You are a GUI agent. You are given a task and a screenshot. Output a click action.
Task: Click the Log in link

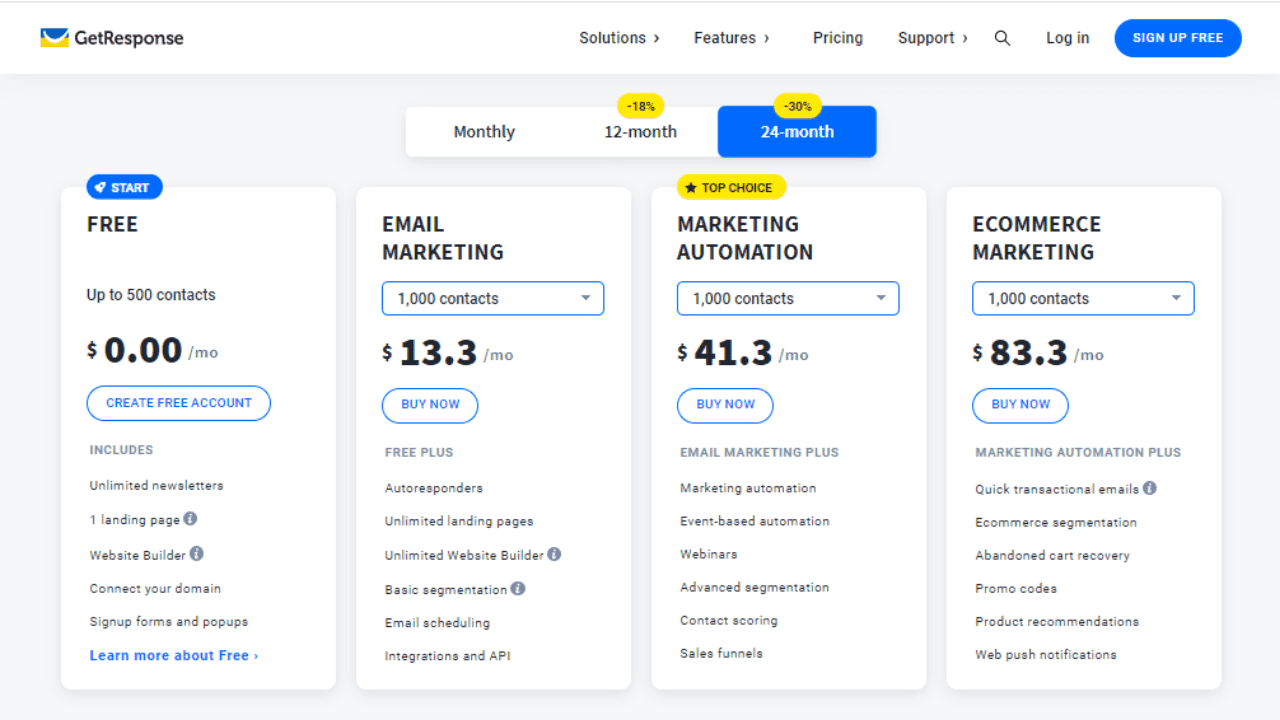pyautogui.click(x=1068, y=38)
